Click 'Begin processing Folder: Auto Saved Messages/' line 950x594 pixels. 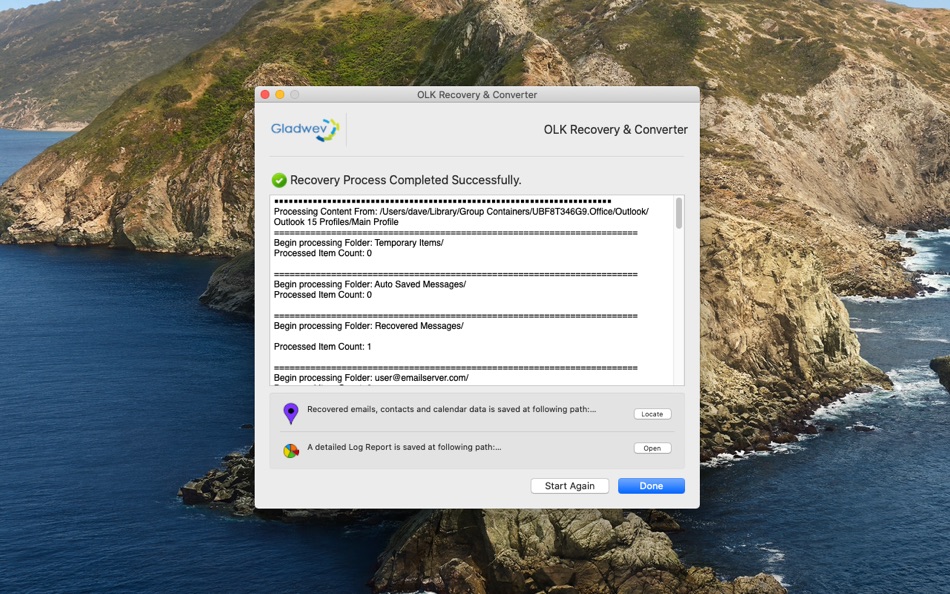coord(370,284)
